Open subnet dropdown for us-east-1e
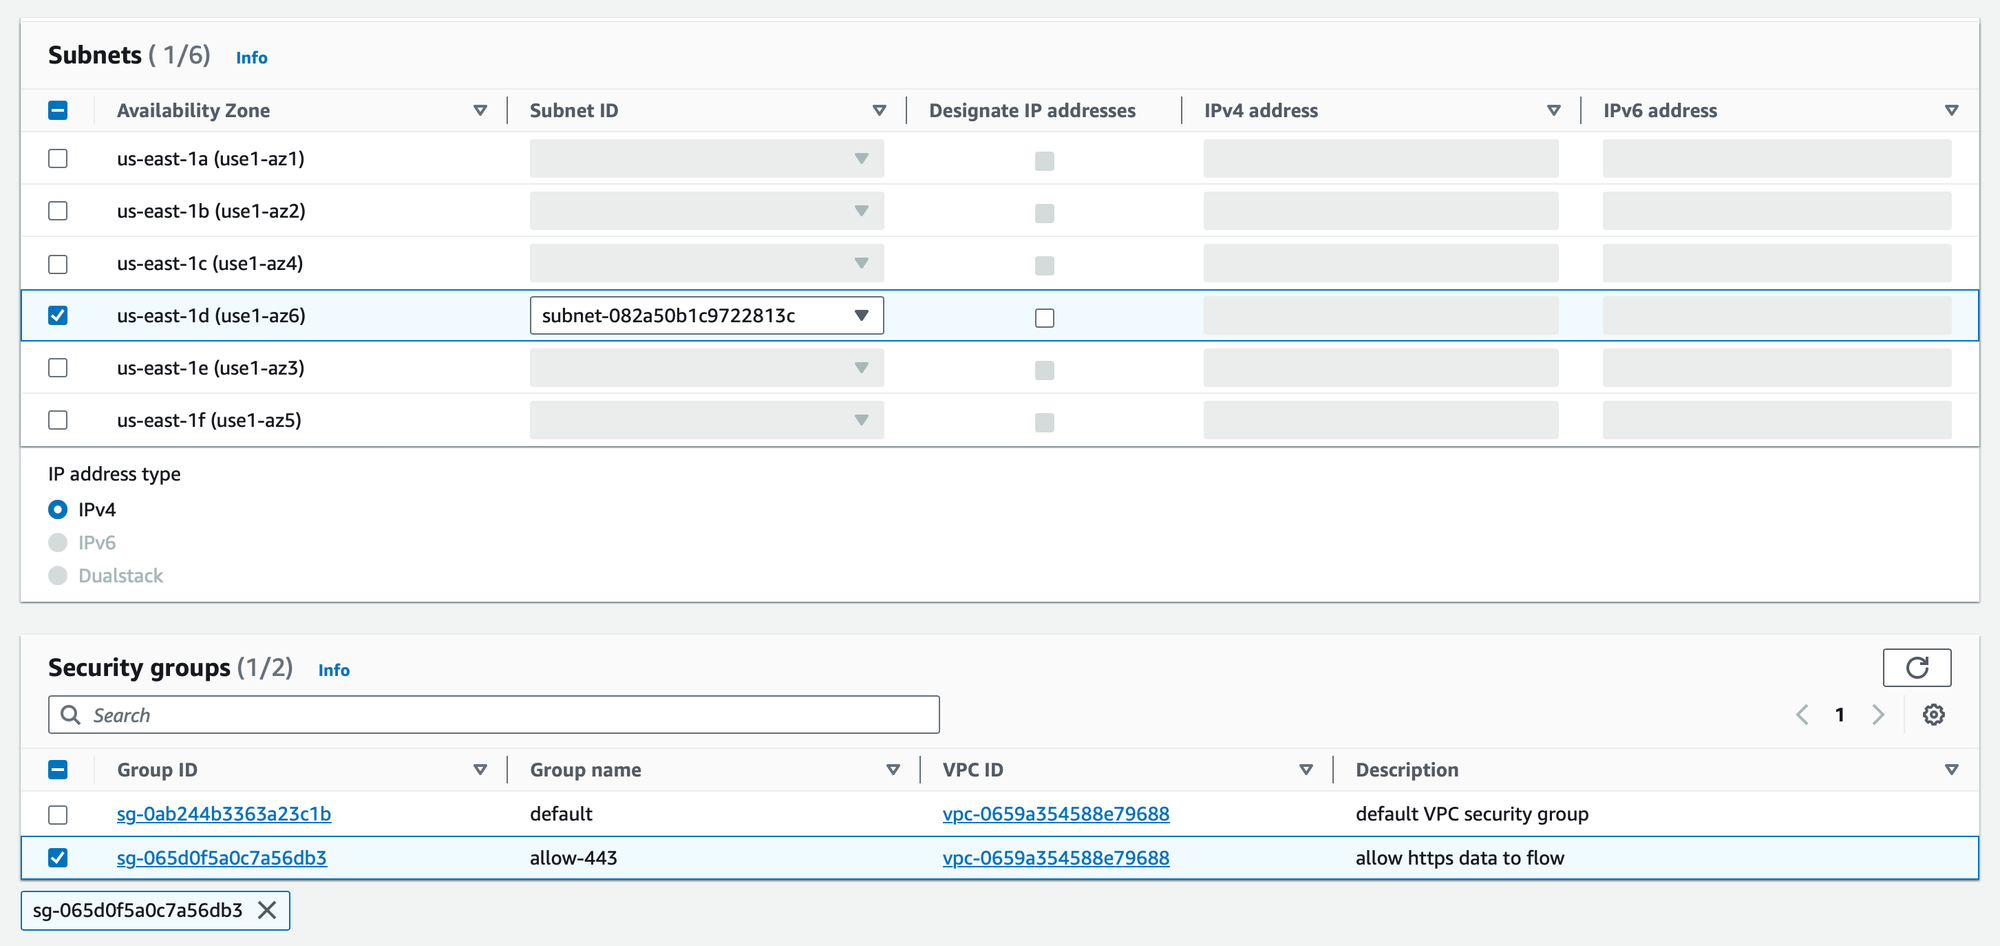The image size is (2000, 946). click(x=707, y=367)
